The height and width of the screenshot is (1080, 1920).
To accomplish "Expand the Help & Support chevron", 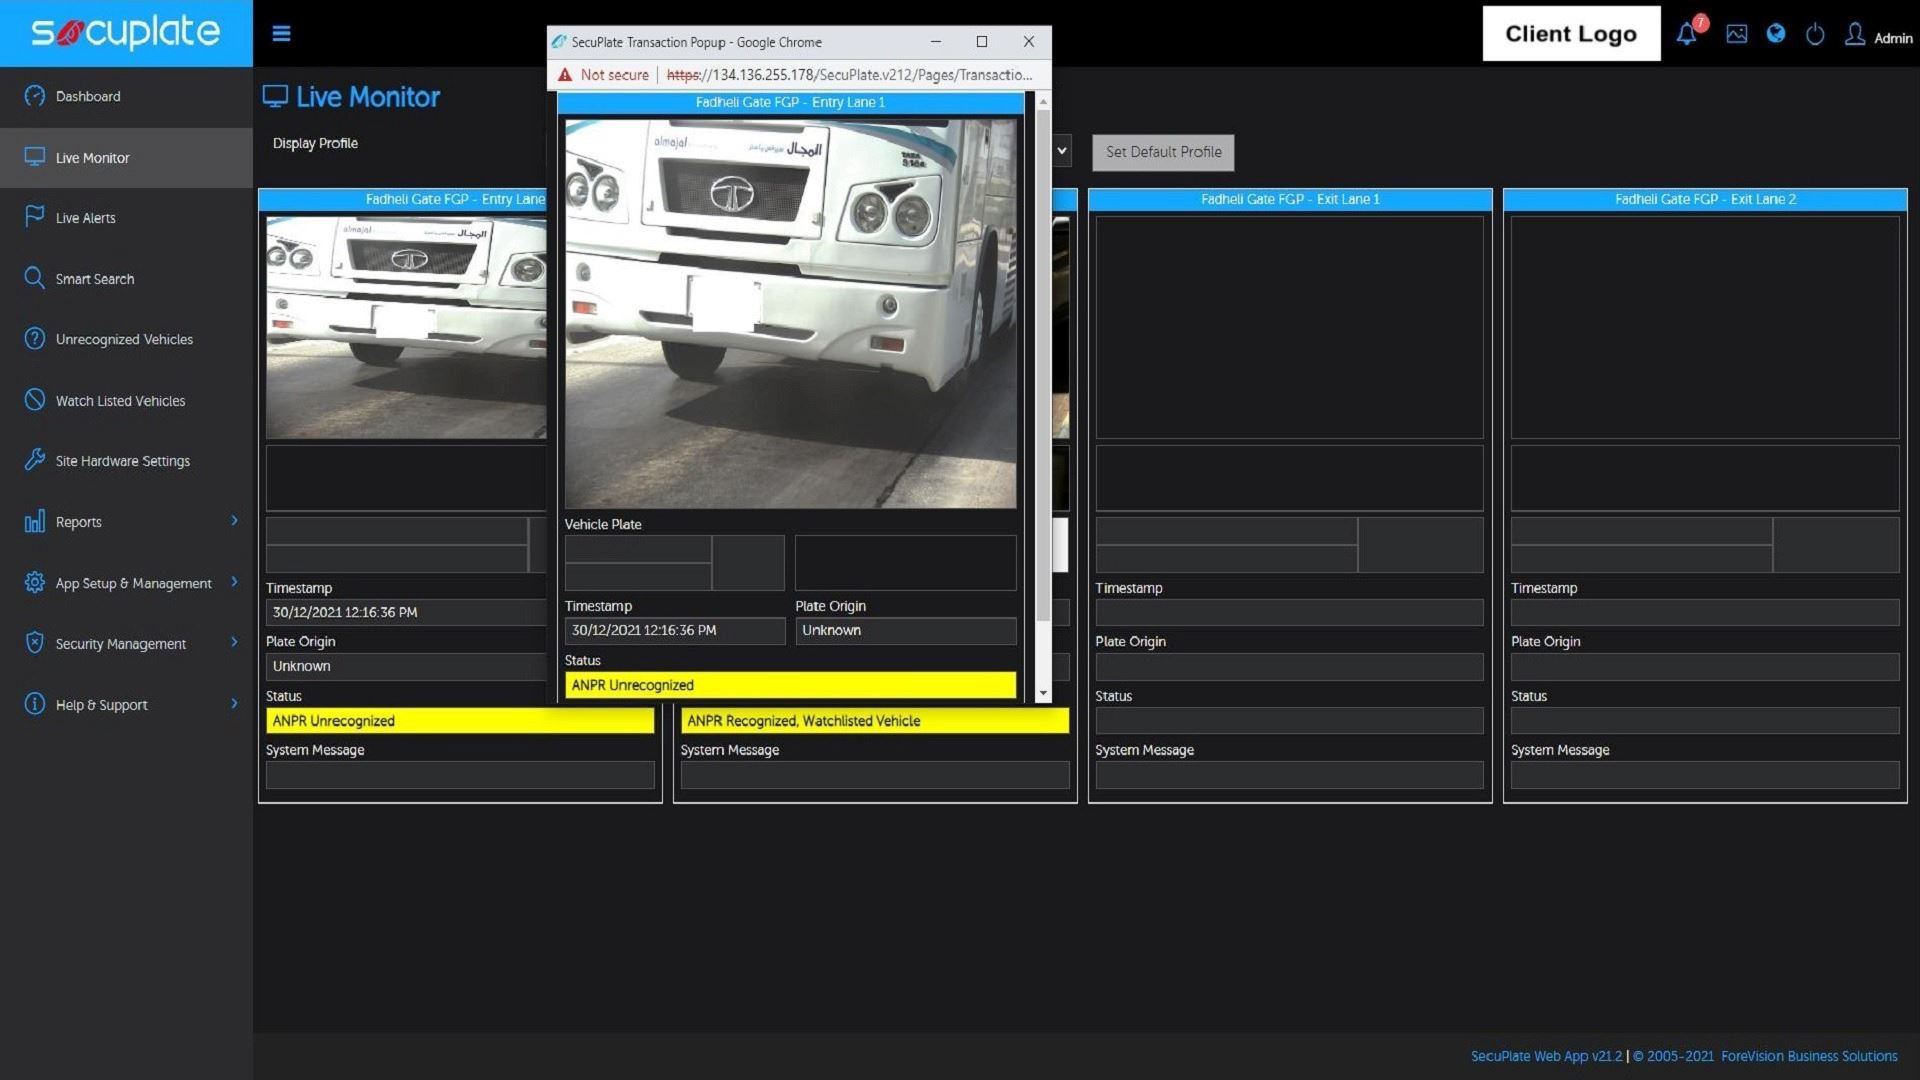I will coord(234,704).
